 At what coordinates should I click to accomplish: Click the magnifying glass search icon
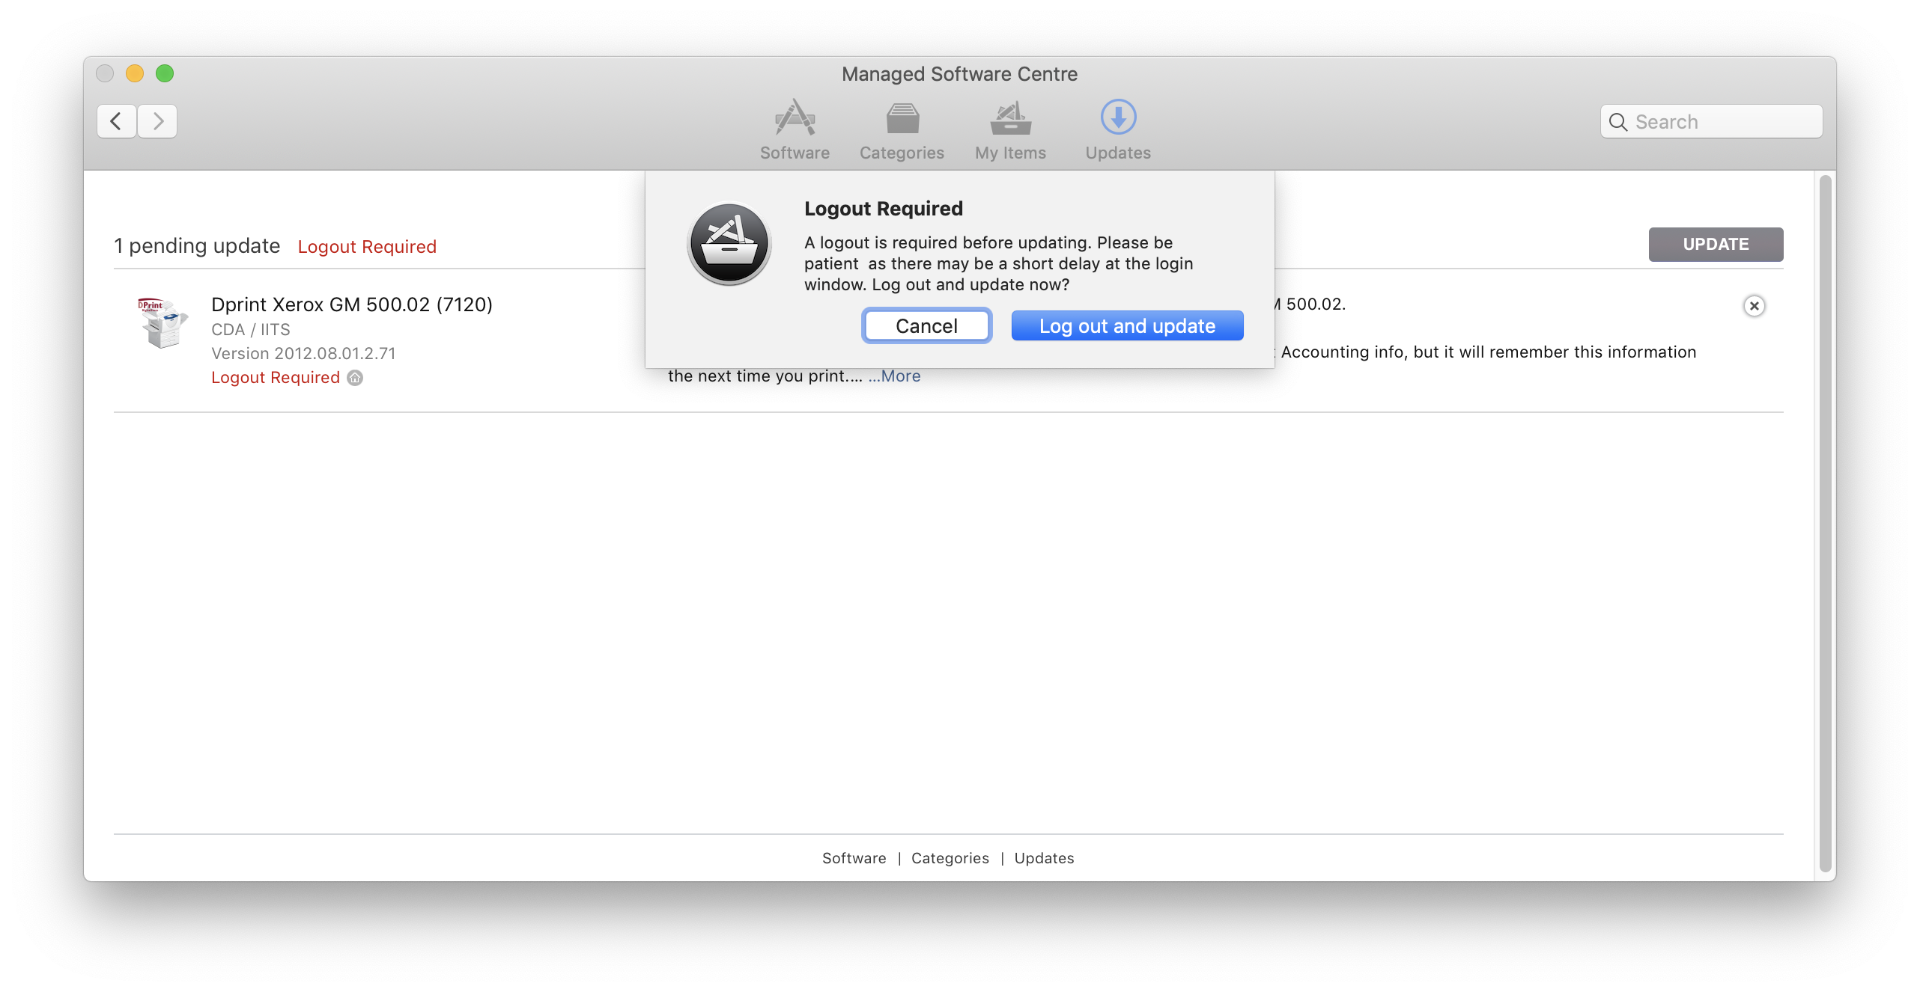click(1618, 122)
